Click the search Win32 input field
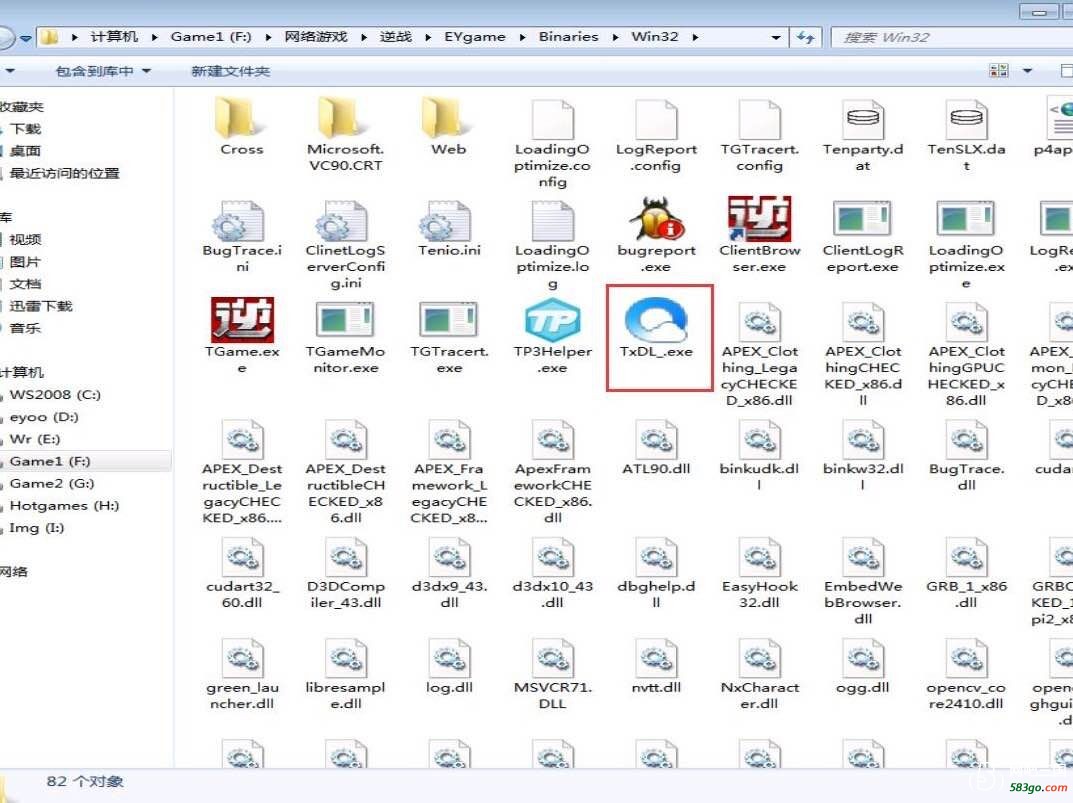This screenshot has width=1073, height=803. 952,38
